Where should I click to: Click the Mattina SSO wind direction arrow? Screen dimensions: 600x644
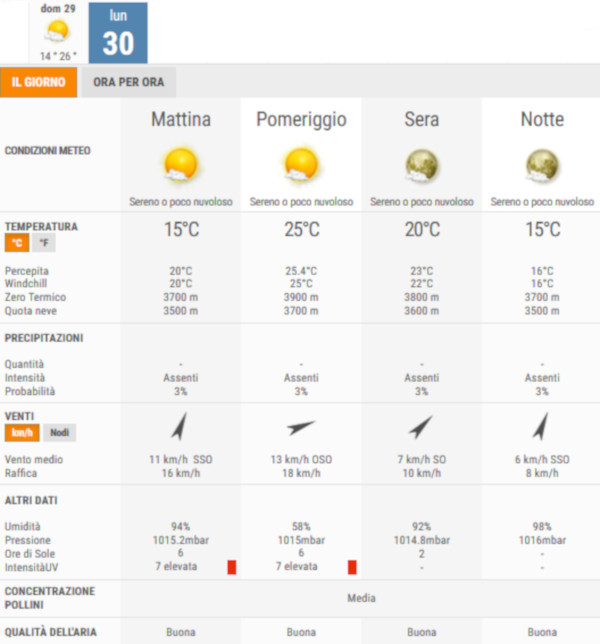tap(180, 426)
